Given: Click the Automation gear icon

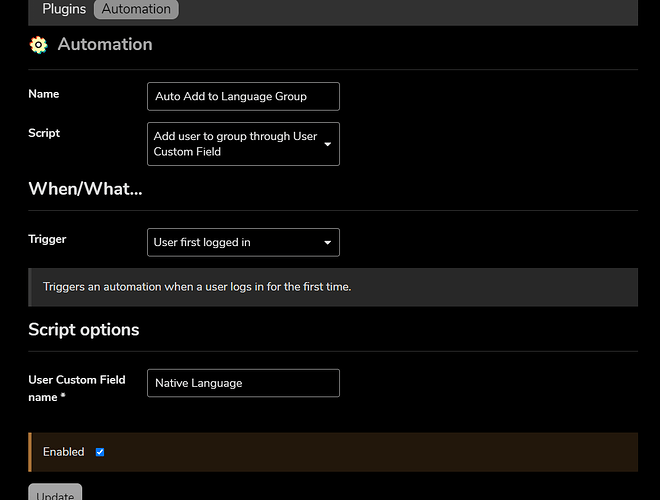Looking at the screenshot, I should [39, 45].
